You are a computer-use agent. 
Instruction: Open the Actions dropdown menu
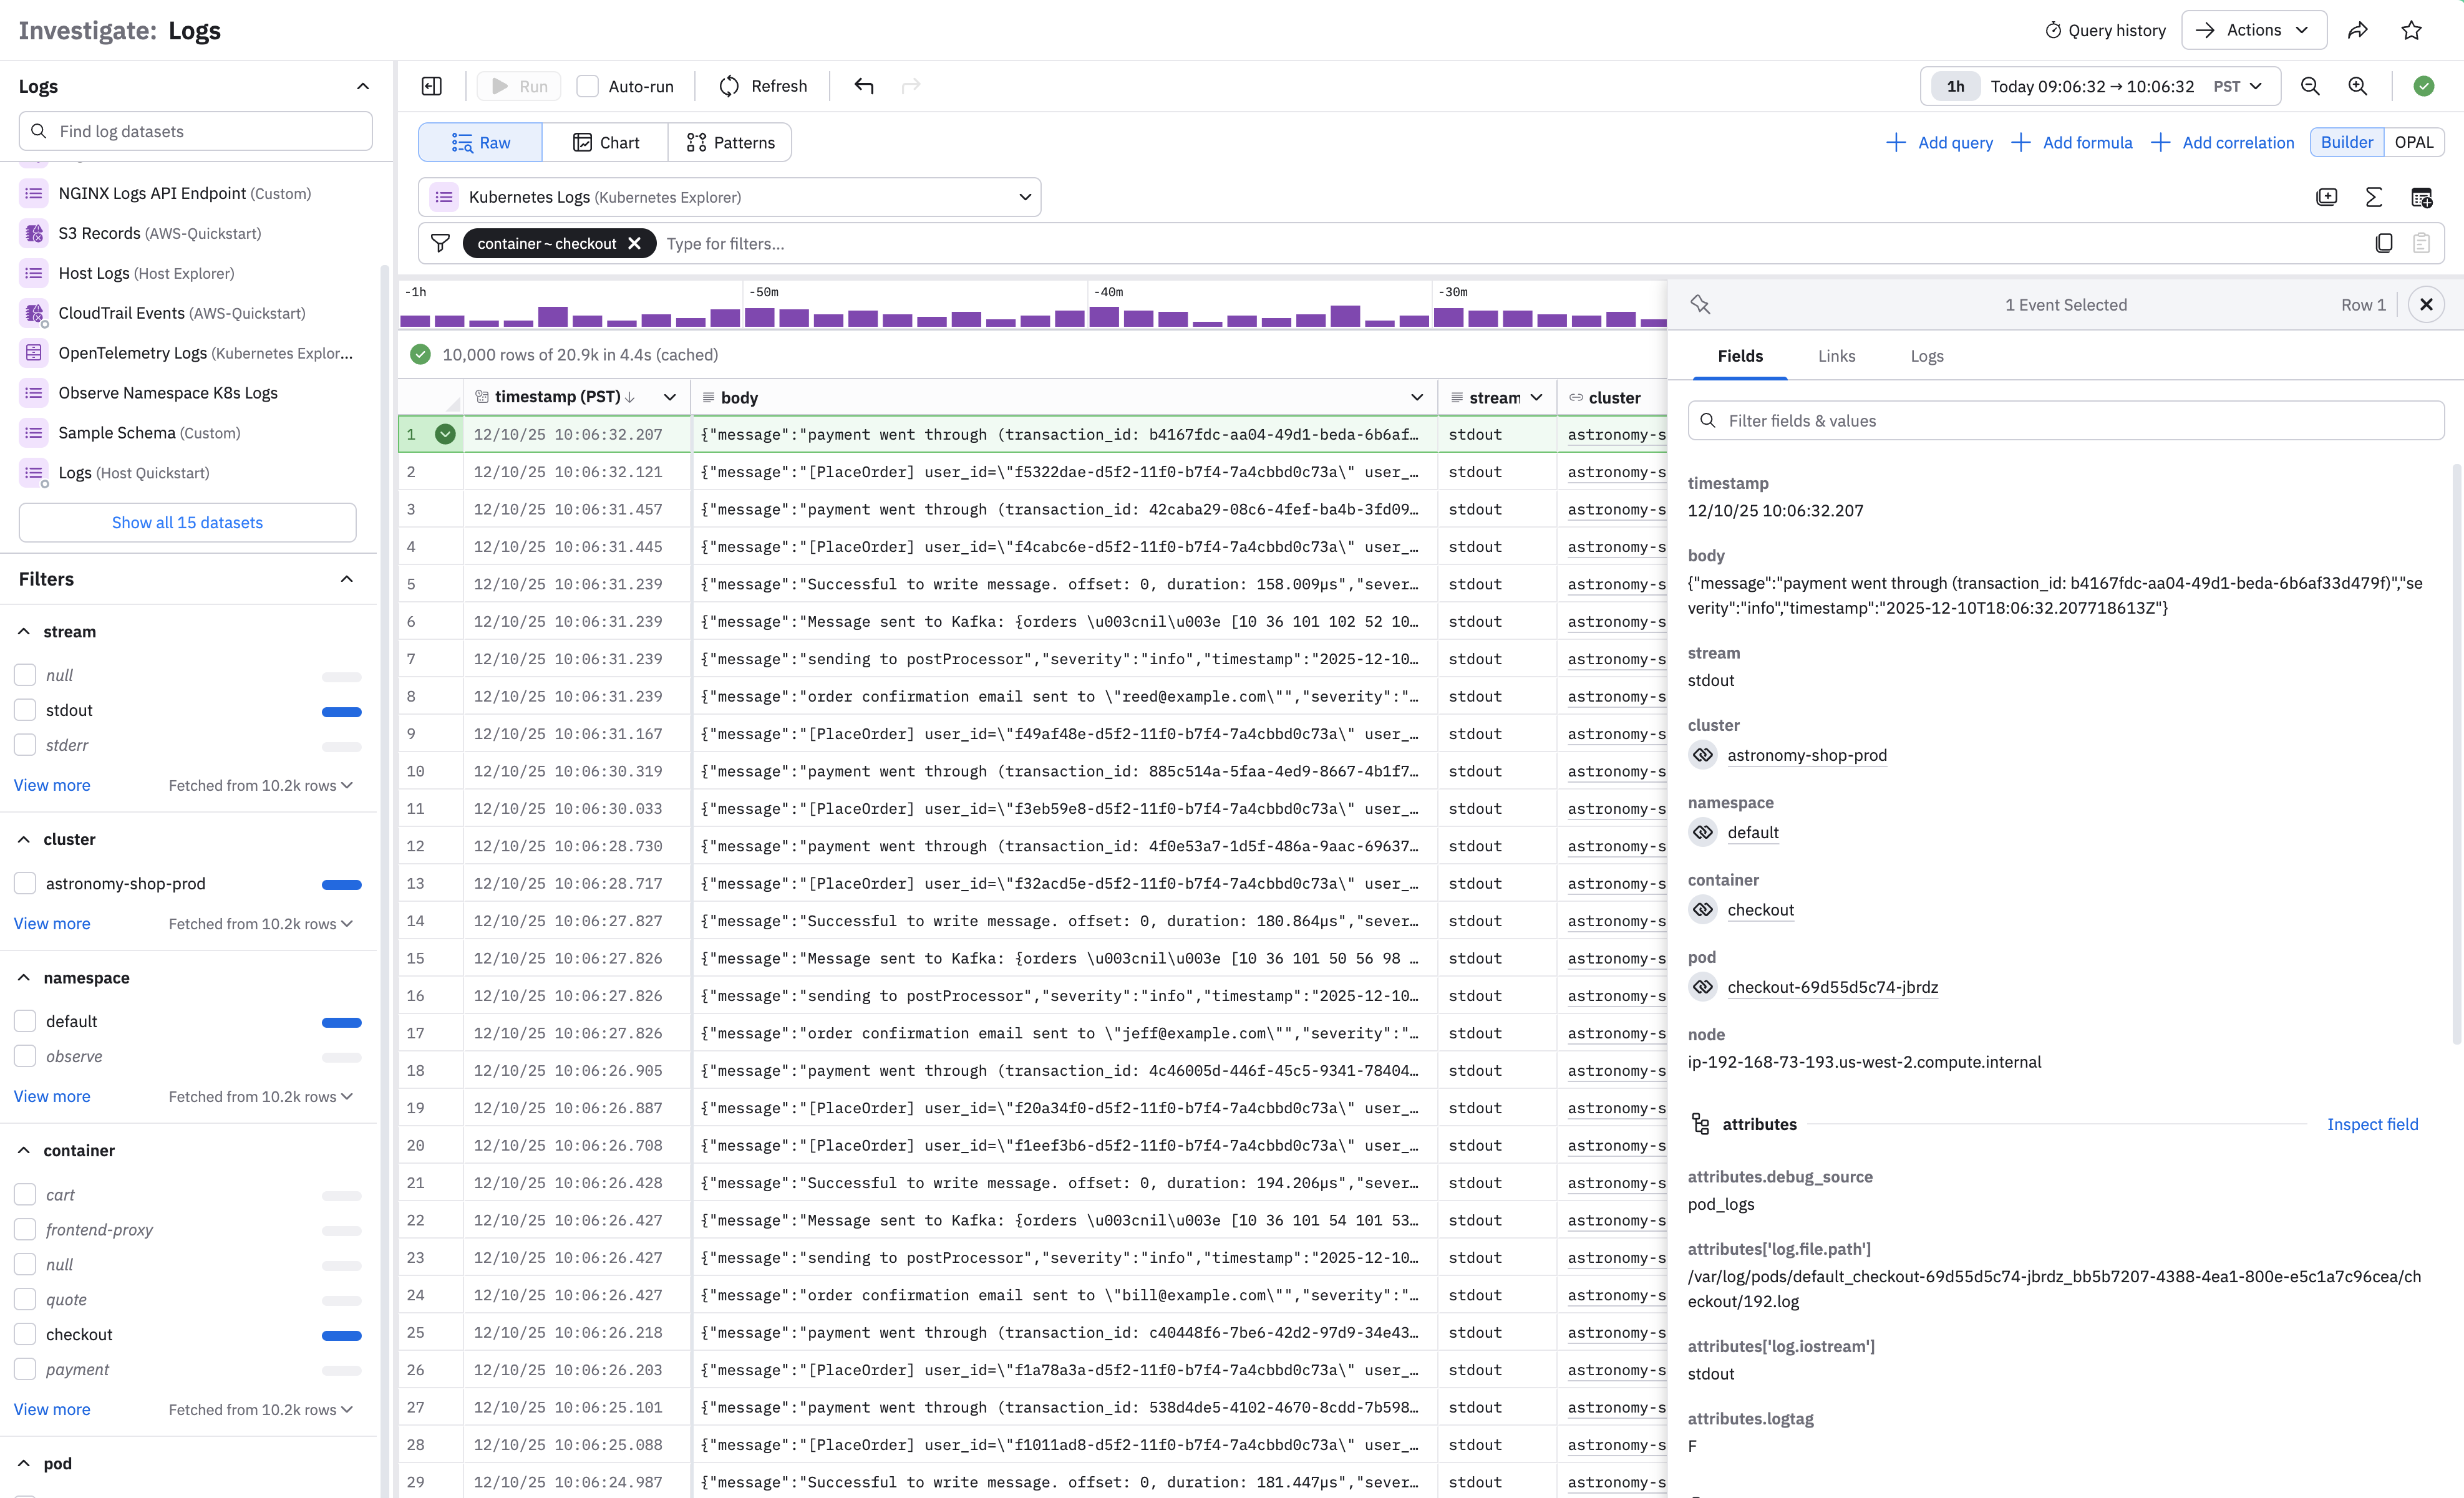tap(2254, 30)
